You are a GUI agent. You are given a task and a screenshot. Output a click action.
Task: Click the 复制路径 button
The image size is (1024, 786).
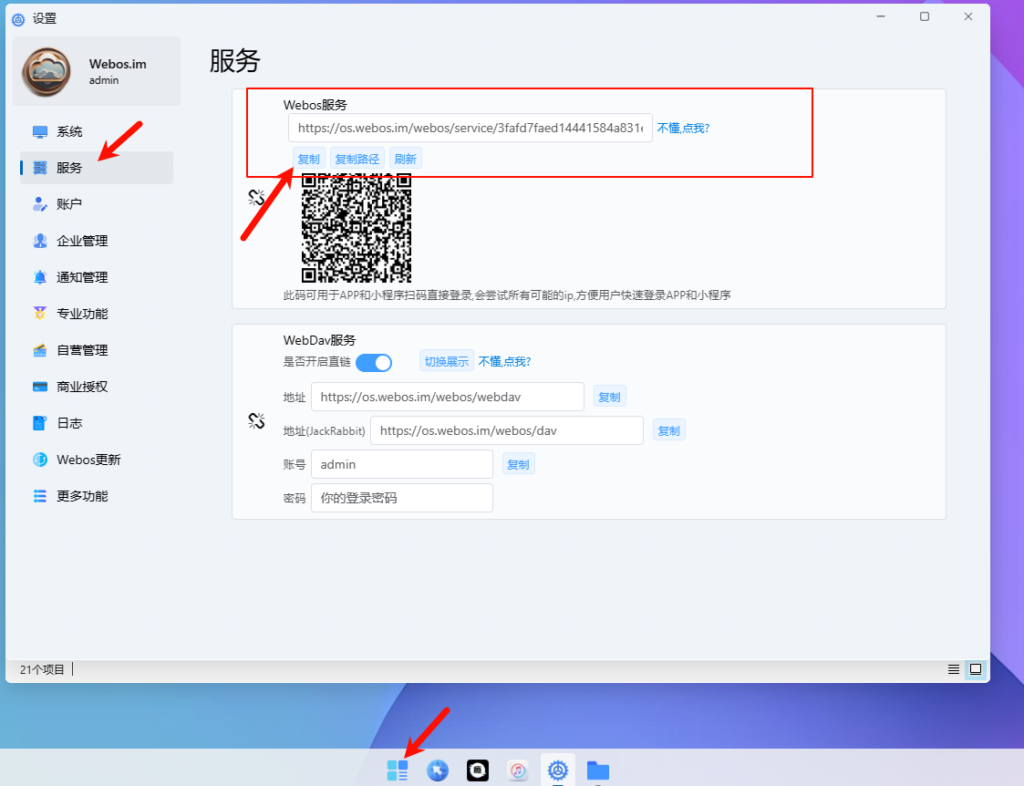coord(357,158)
